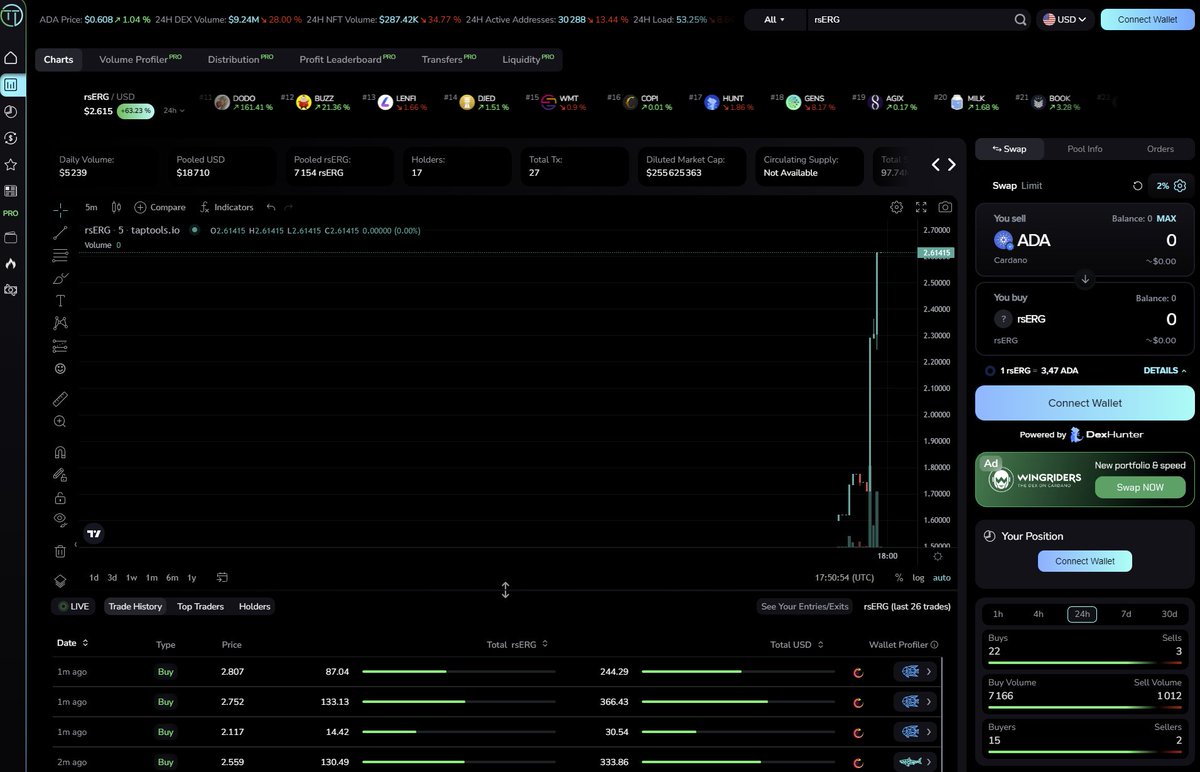Open the Go to date icon
This screenshot has height=772, width=1200.
click(x=222, y=577)
